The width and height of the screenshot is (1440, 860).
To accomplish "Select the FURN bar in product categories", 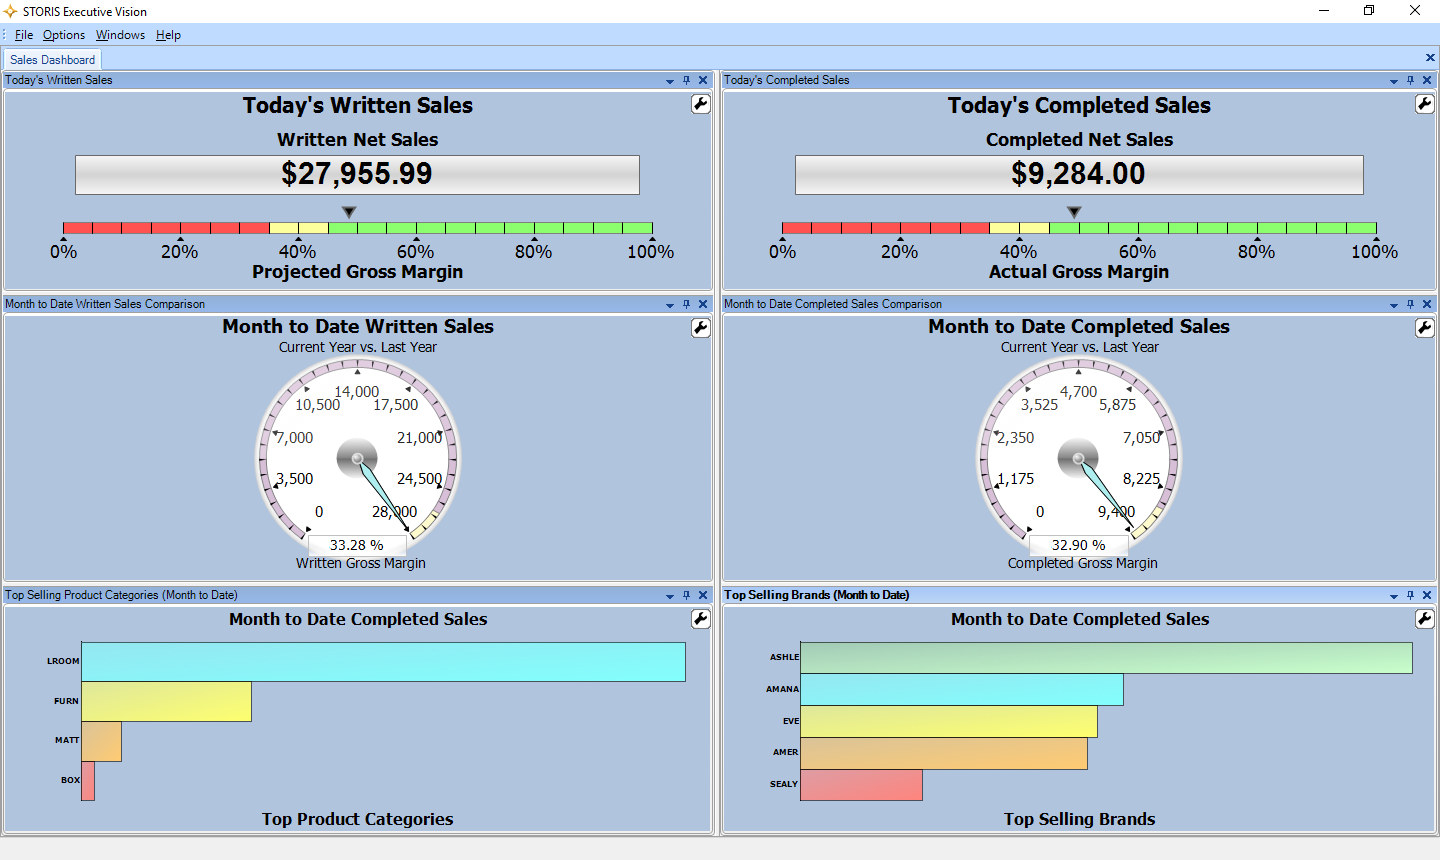I will [166, 702].
